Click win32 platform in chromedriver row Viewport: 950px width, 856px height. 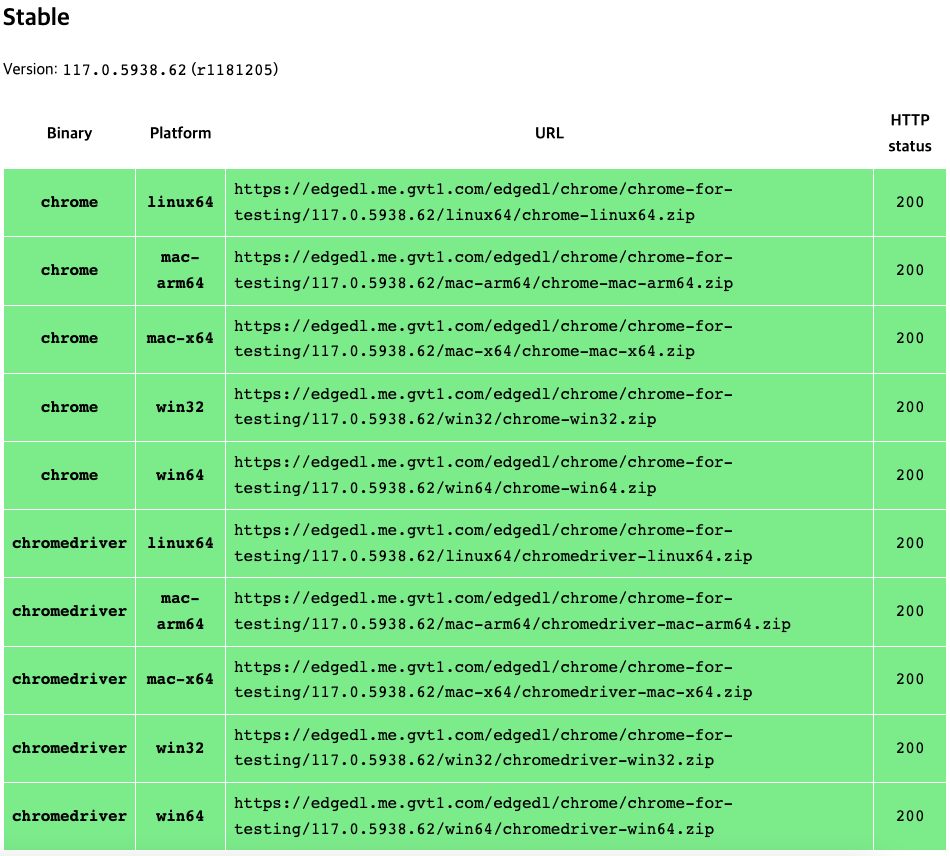click(x=181, y=748)
